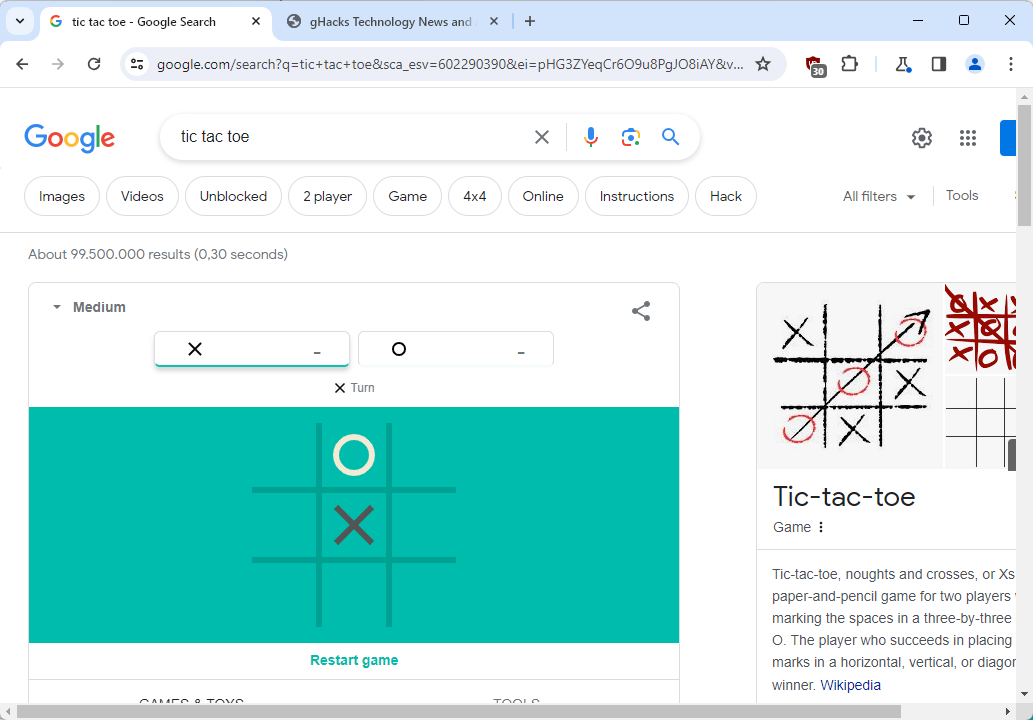Close the tic tac toe Google Search tab

(256, 21)
